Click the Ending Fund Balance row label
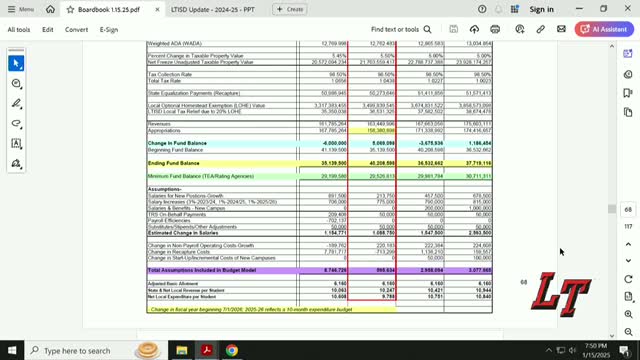The width and height of the screenshot is (640, 360). [x=173, y=163]
